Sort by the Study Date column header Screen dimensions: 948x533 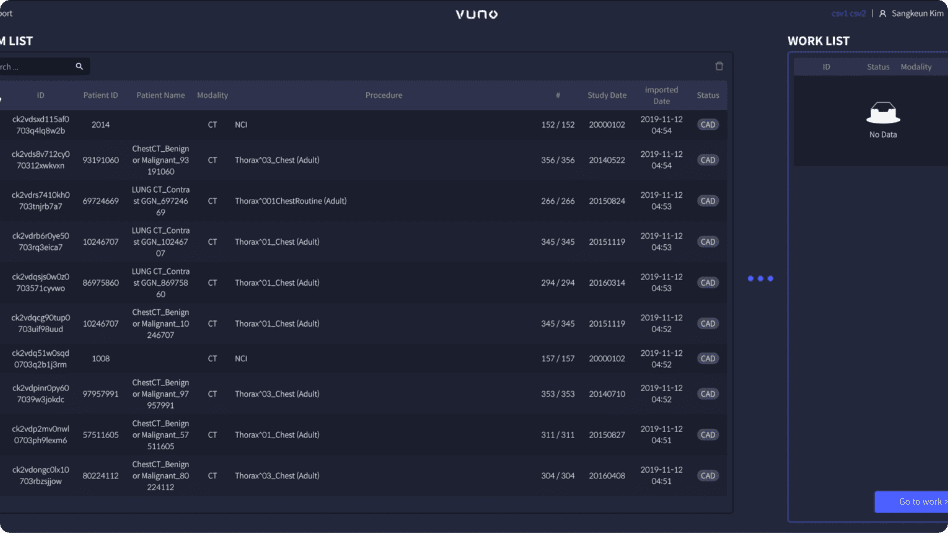click(607, 95)
